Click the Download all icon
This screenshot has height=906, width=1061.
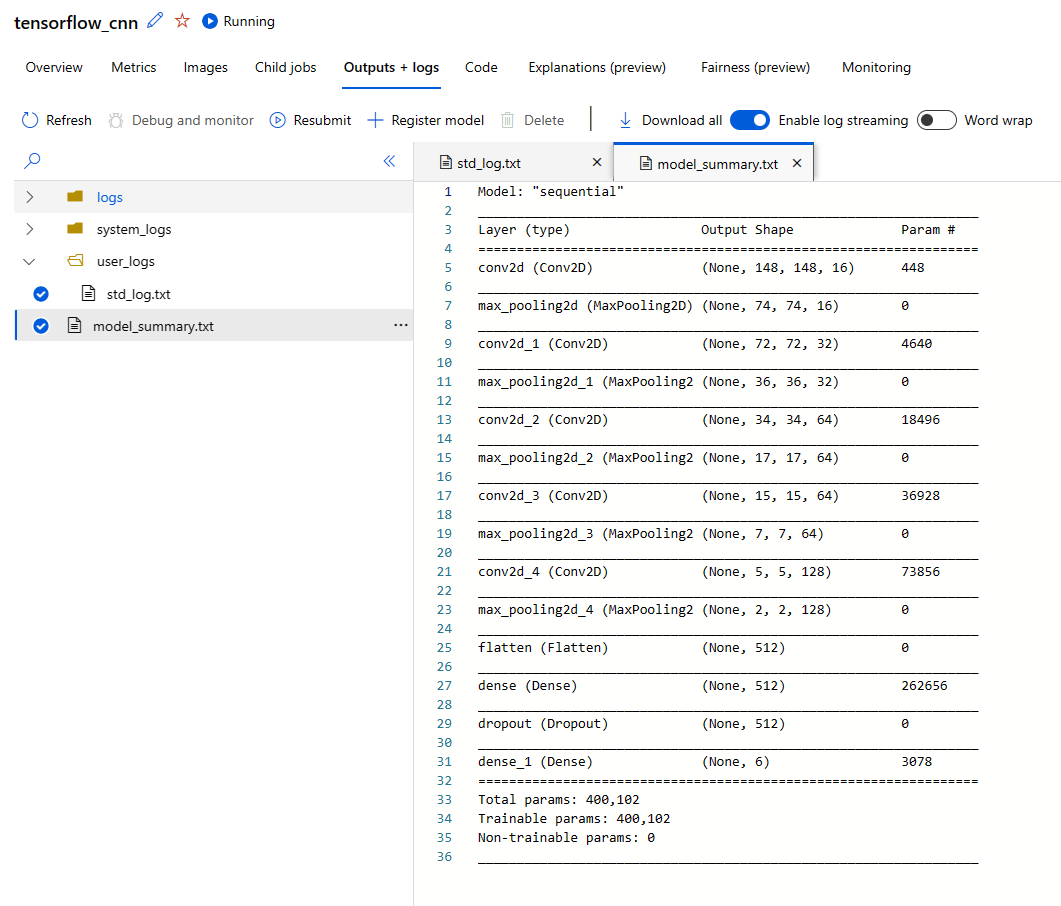click(625, 120)
